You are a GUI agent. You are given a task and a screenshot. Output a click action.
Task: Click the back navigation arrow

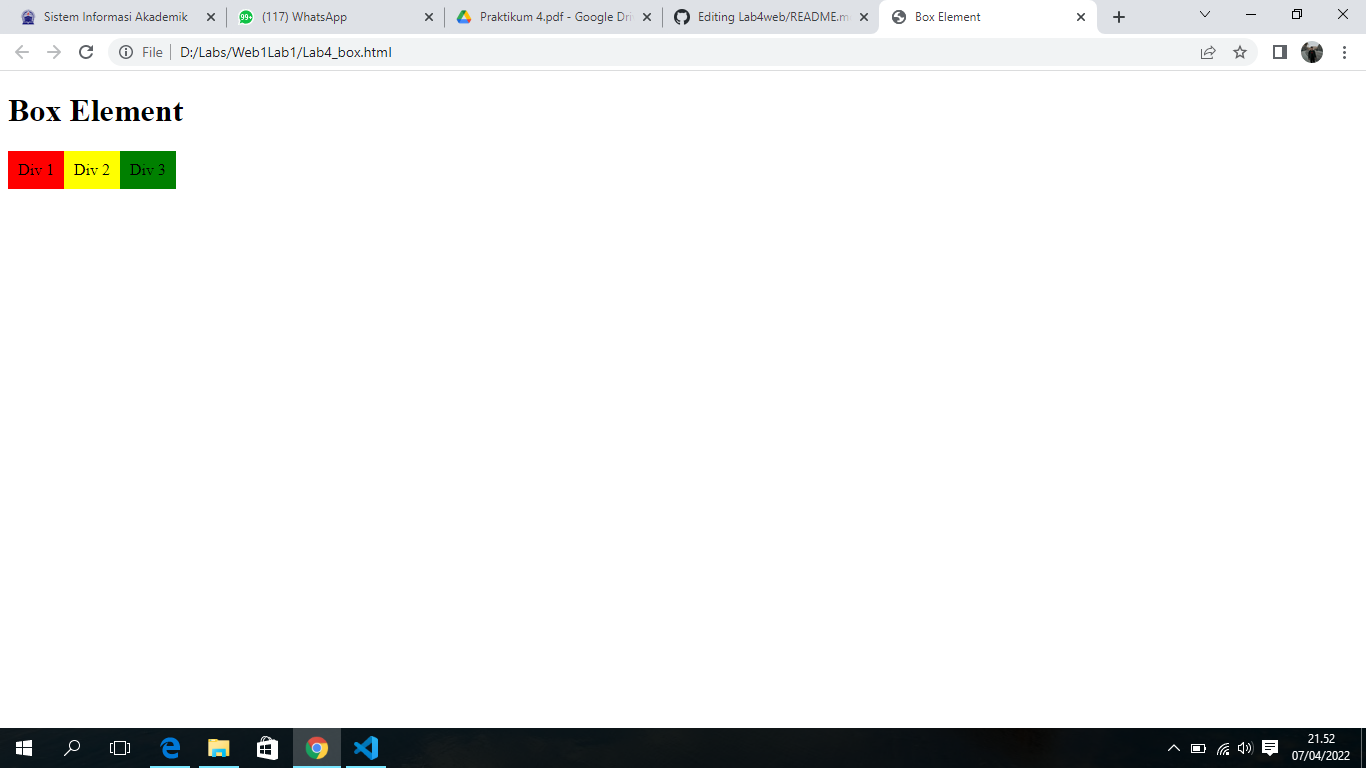point(20,52)
